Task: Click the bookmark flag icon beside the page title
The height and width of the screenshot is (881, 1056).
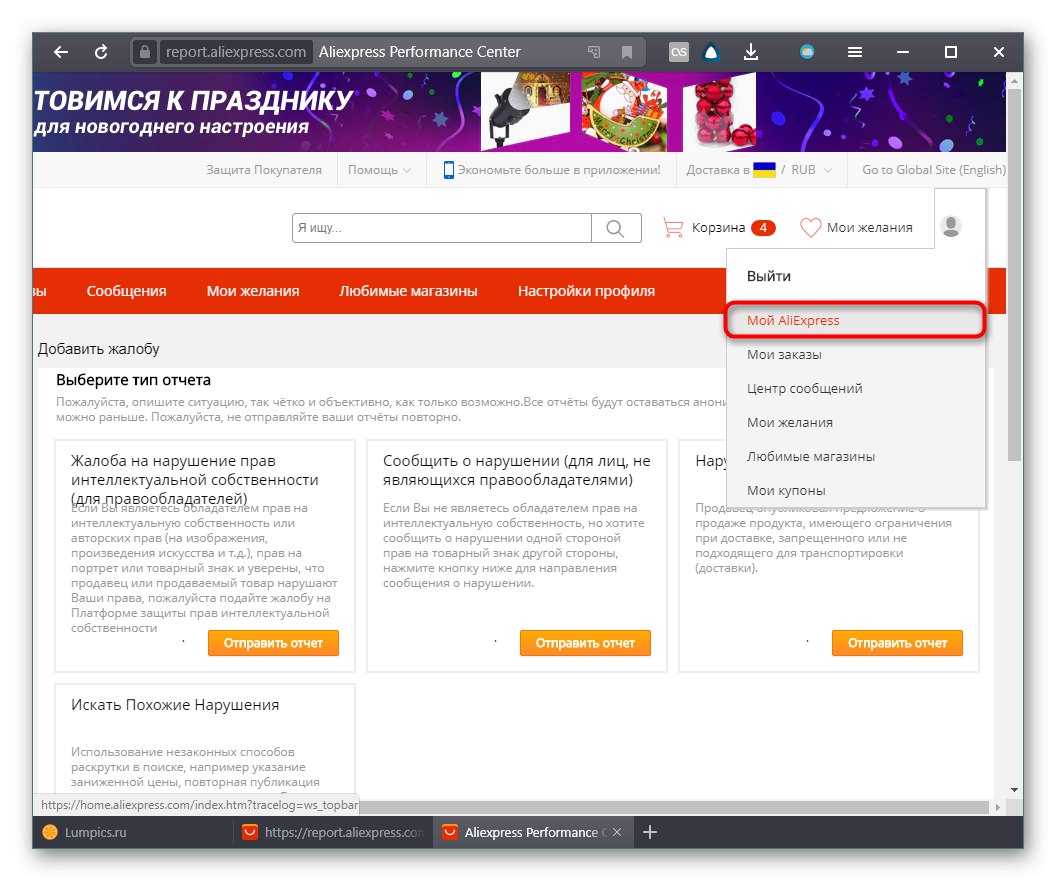Action: click(627, 51)
